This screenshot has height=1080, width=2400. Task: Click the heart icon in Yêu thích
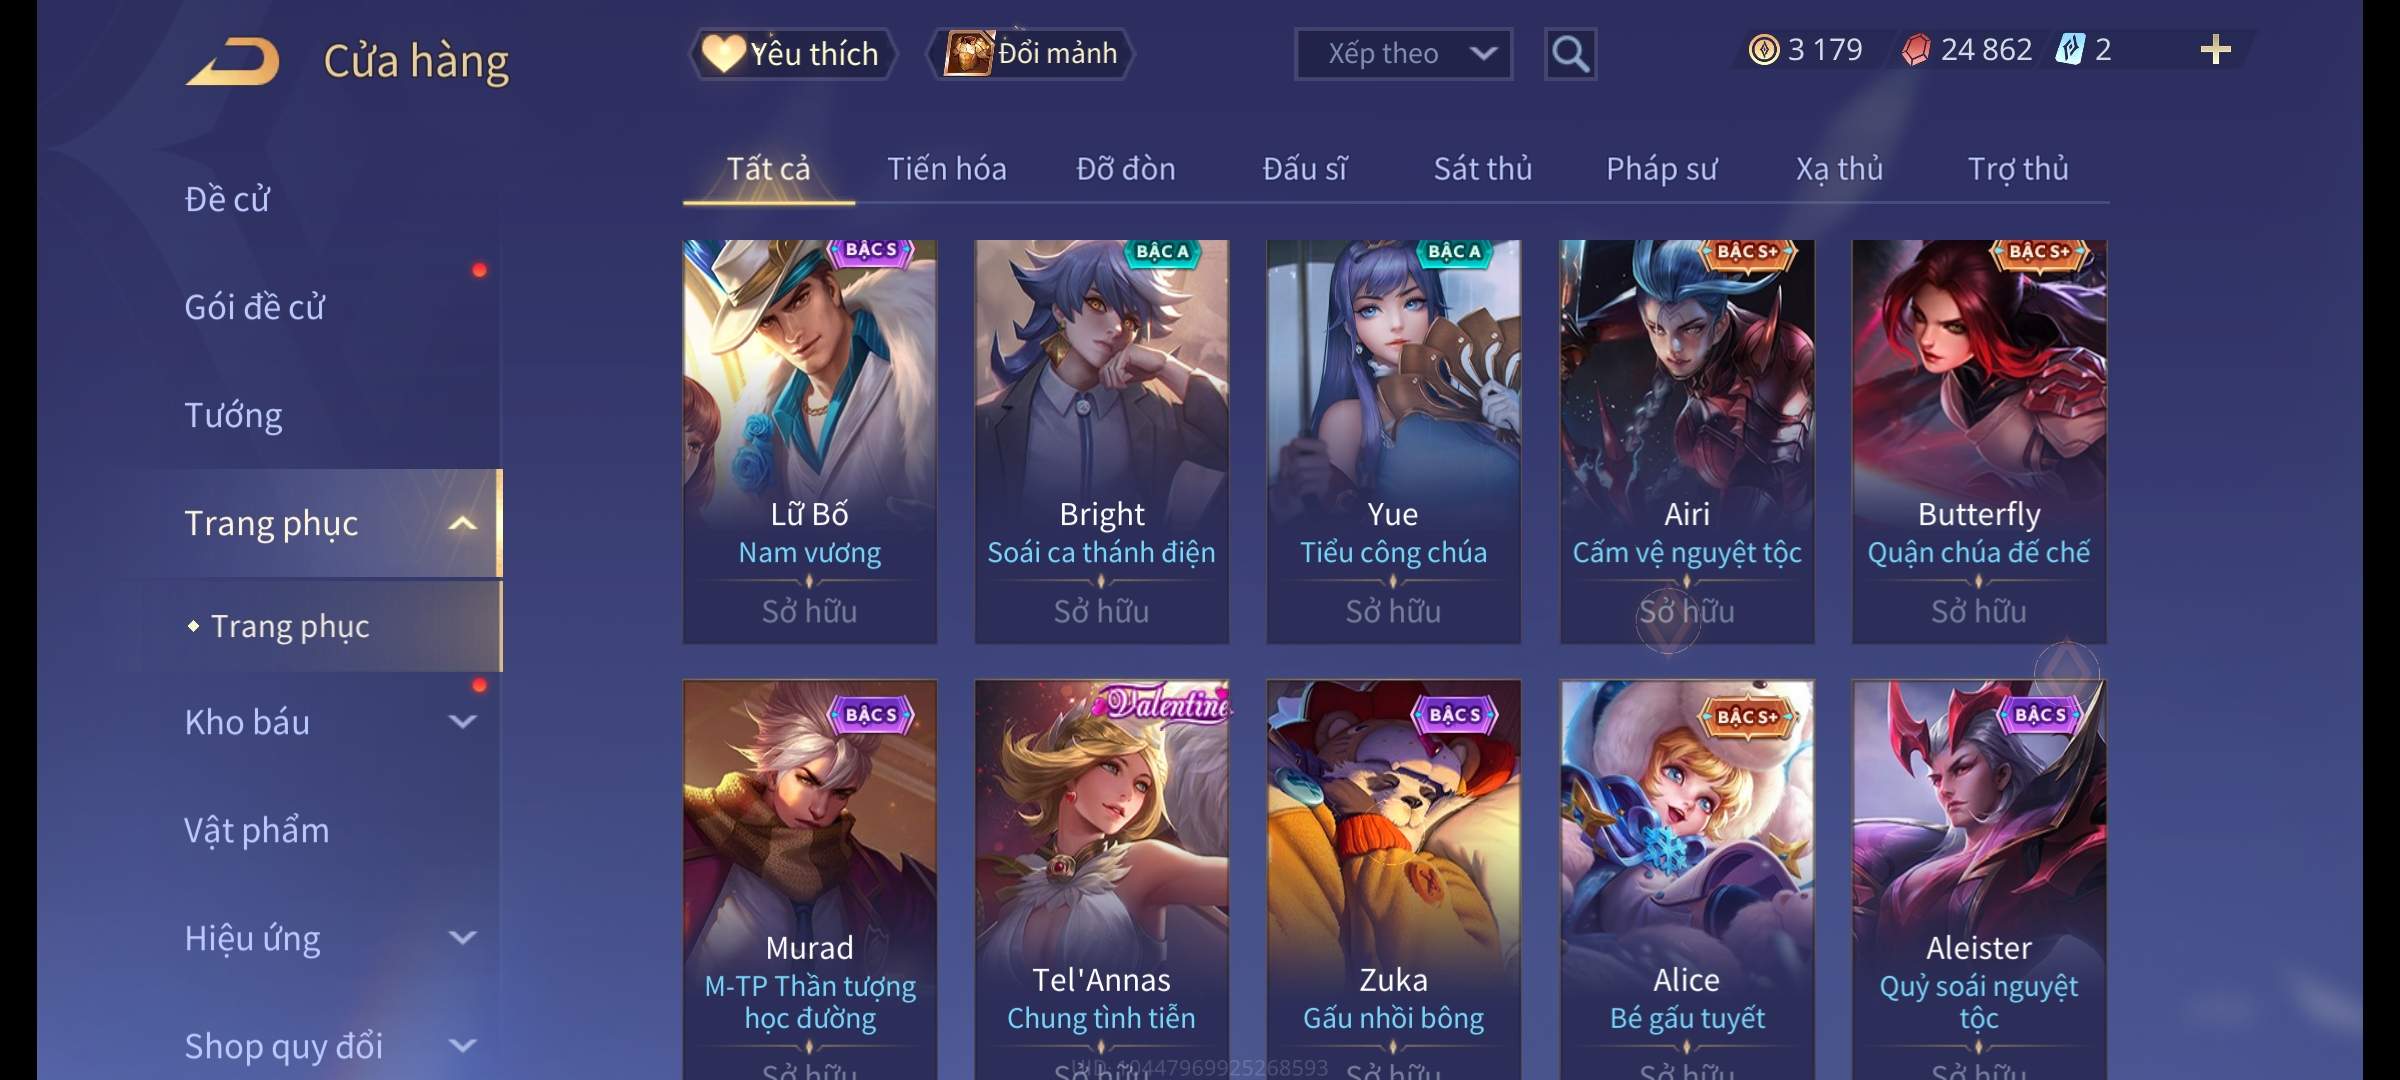pyautogui.click(x=722, y=53)
